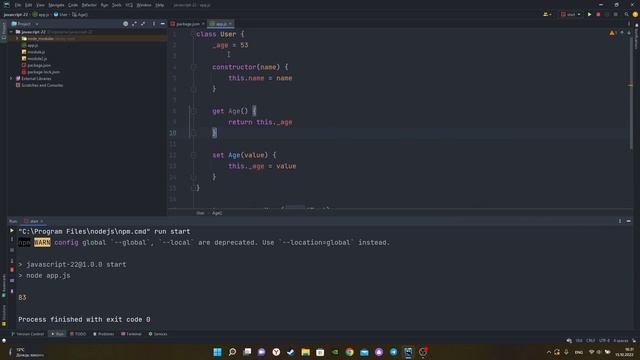The image size is (640, 360).
Task: Fold the get Age() block via the gutter marker
Action: (193, 111)
